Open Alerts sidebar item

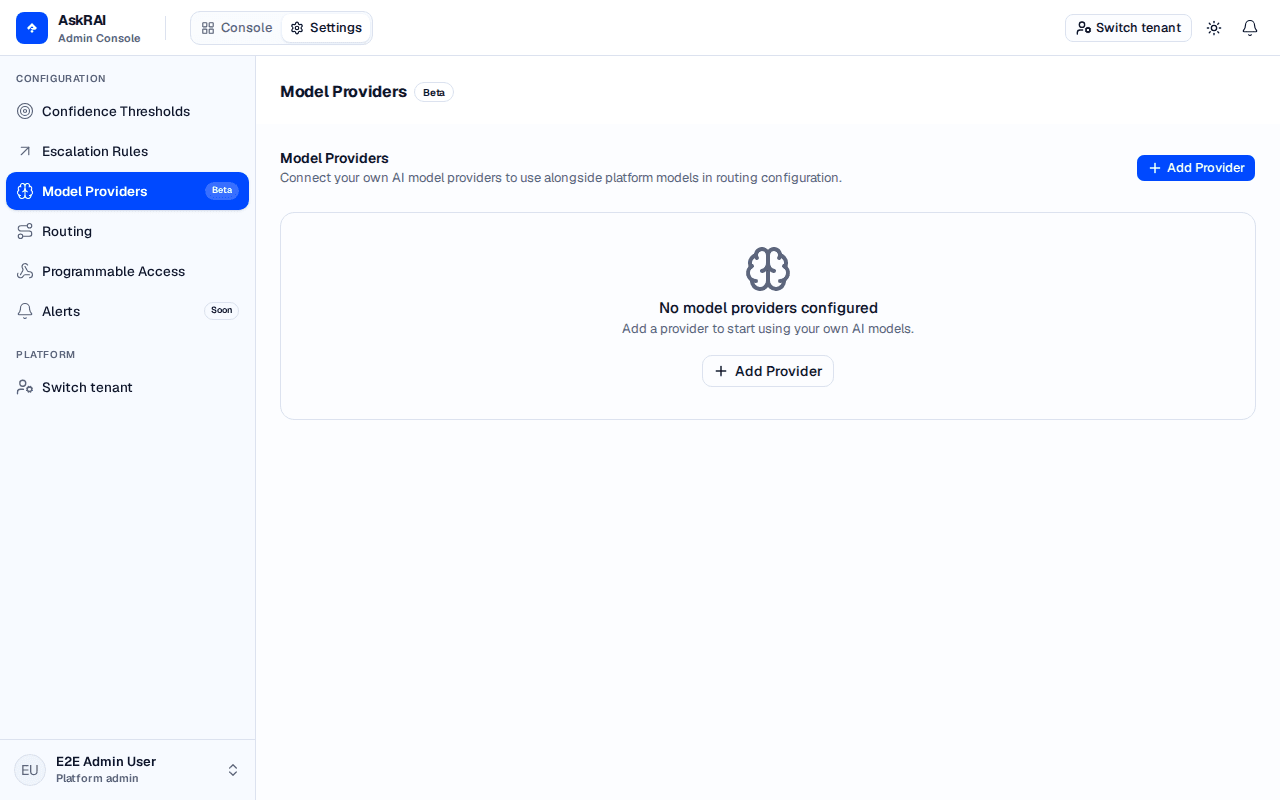[x=127, y=311]
